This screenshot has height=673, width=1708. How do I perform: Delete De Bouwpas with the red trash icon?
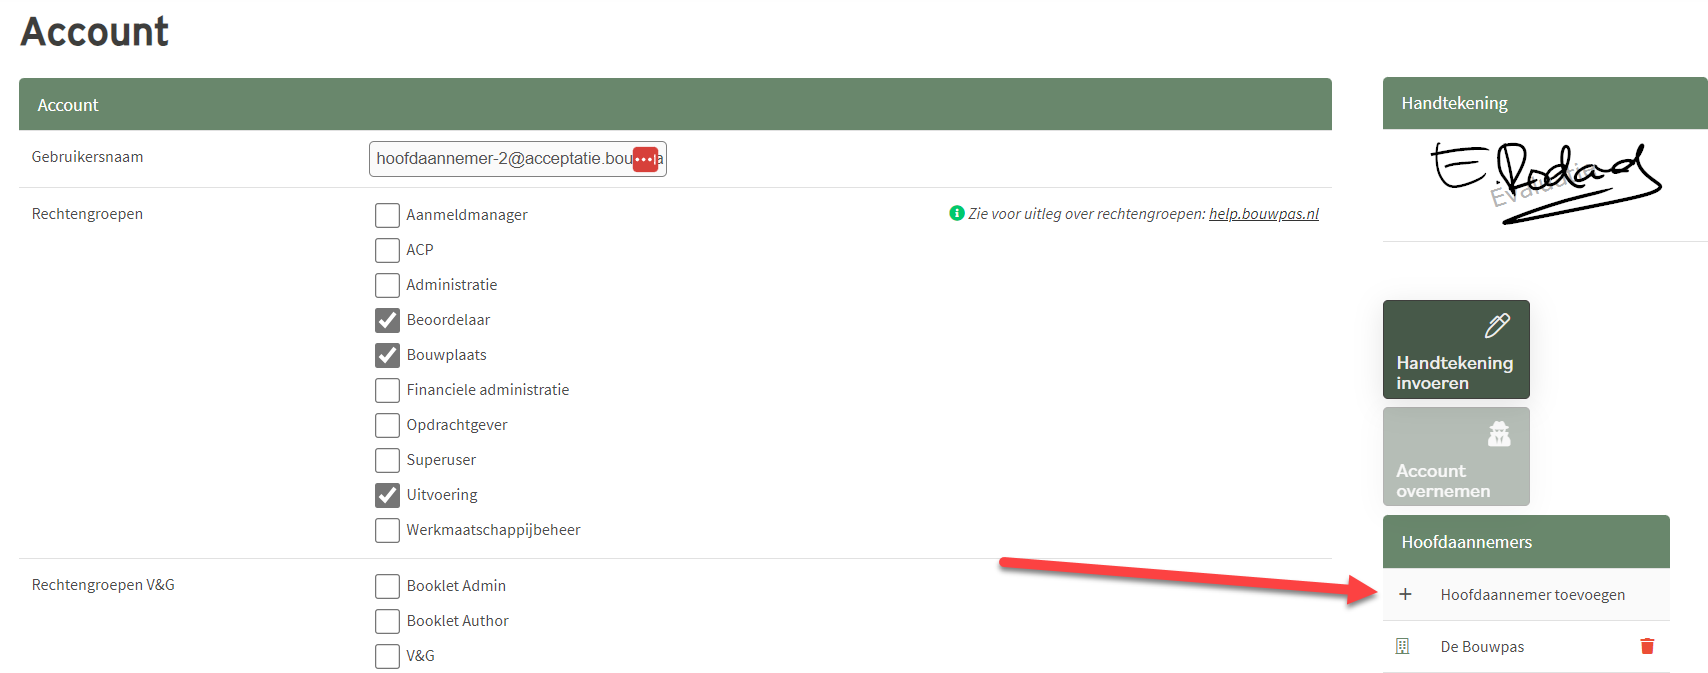pyautogui.click(x=1647, y=646)
